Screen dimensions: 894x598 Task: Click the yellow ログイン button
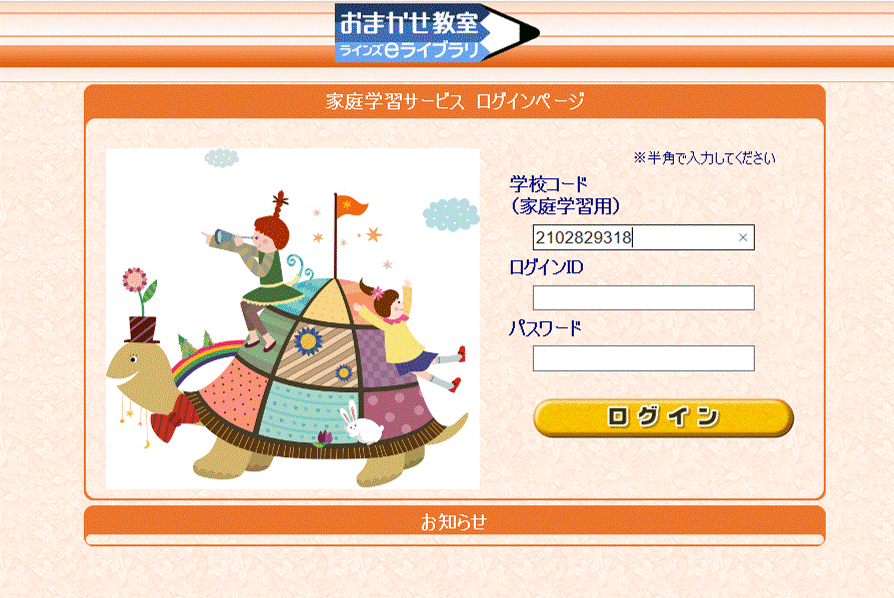(x=663, y=417)
